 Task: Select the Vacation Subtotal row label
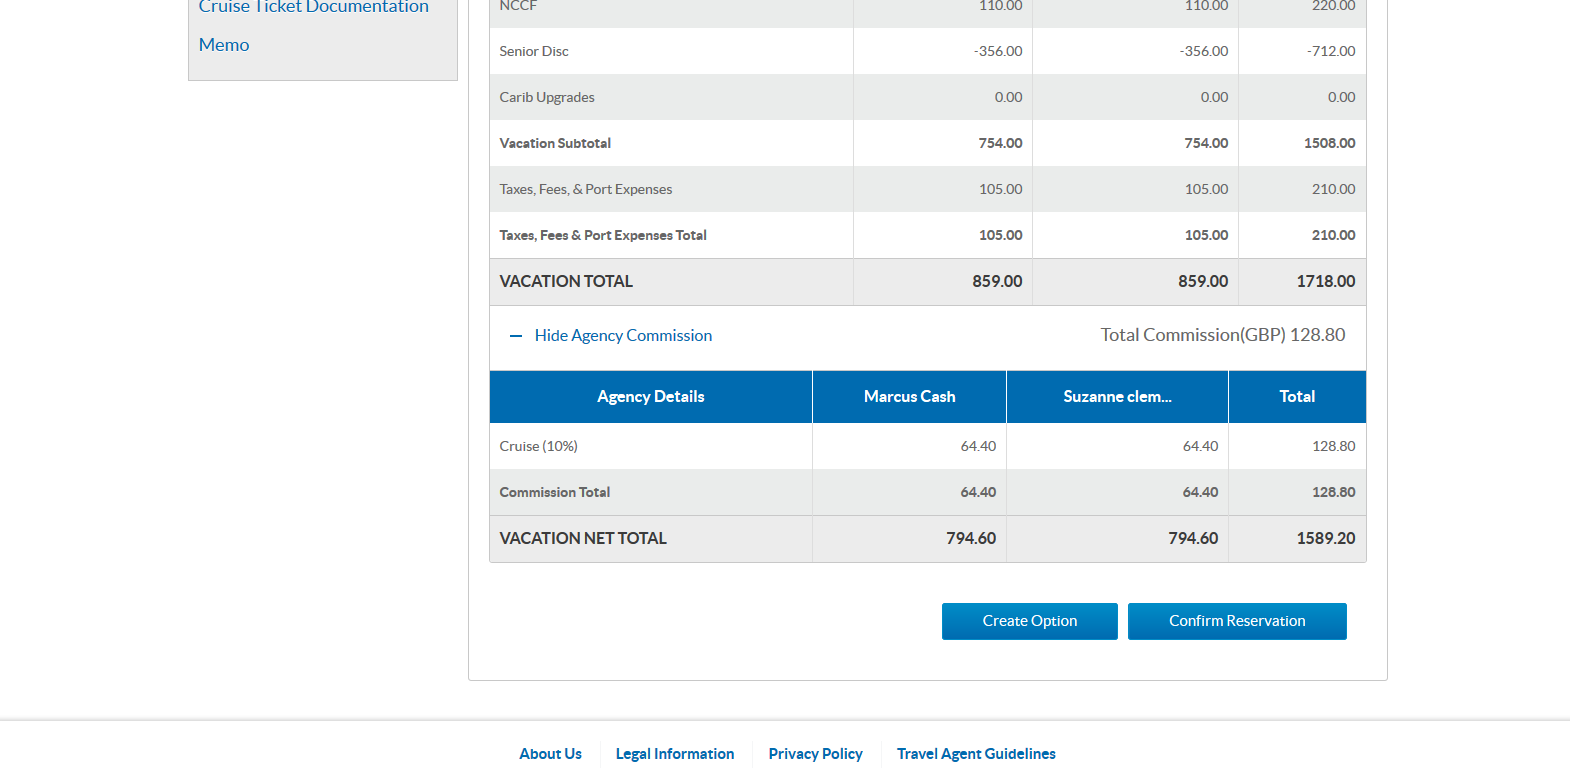pos(555,143)
